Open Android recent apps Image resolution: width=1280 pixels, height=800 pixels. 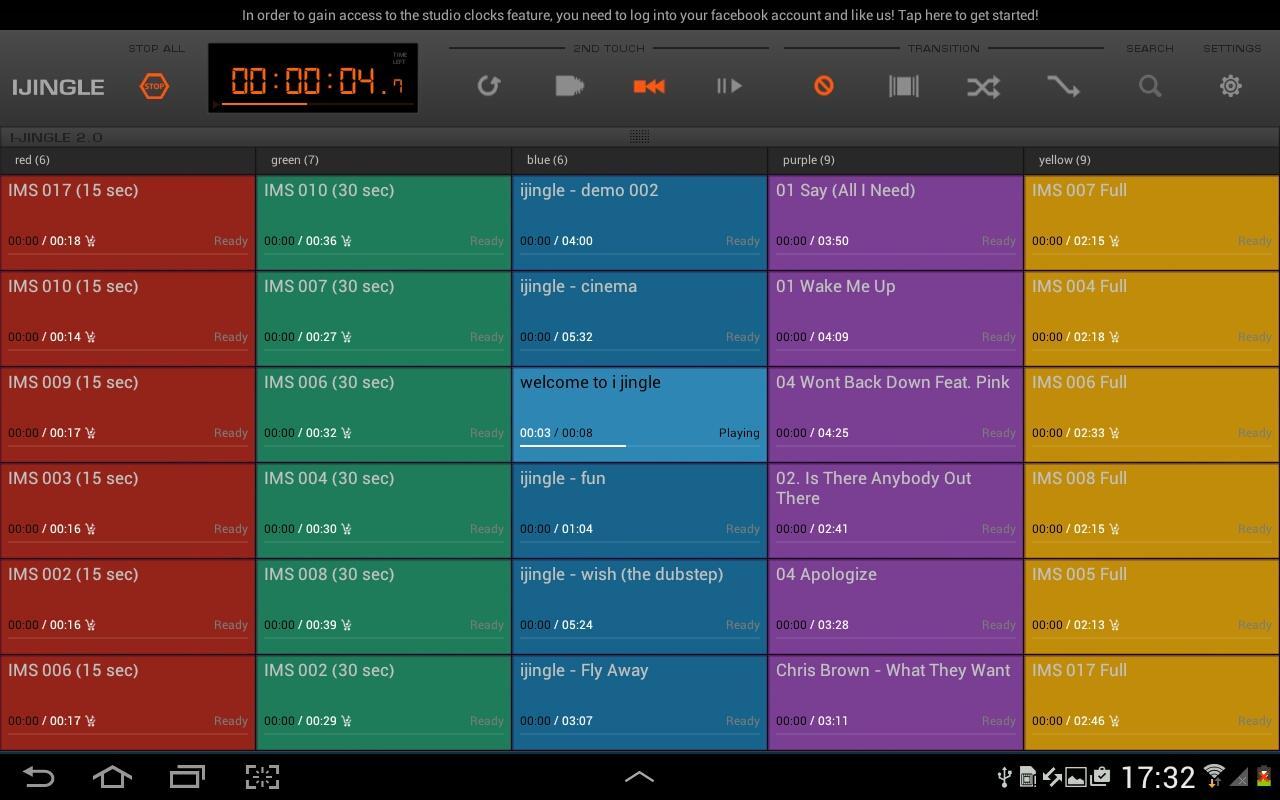click(x=187, y=777)
